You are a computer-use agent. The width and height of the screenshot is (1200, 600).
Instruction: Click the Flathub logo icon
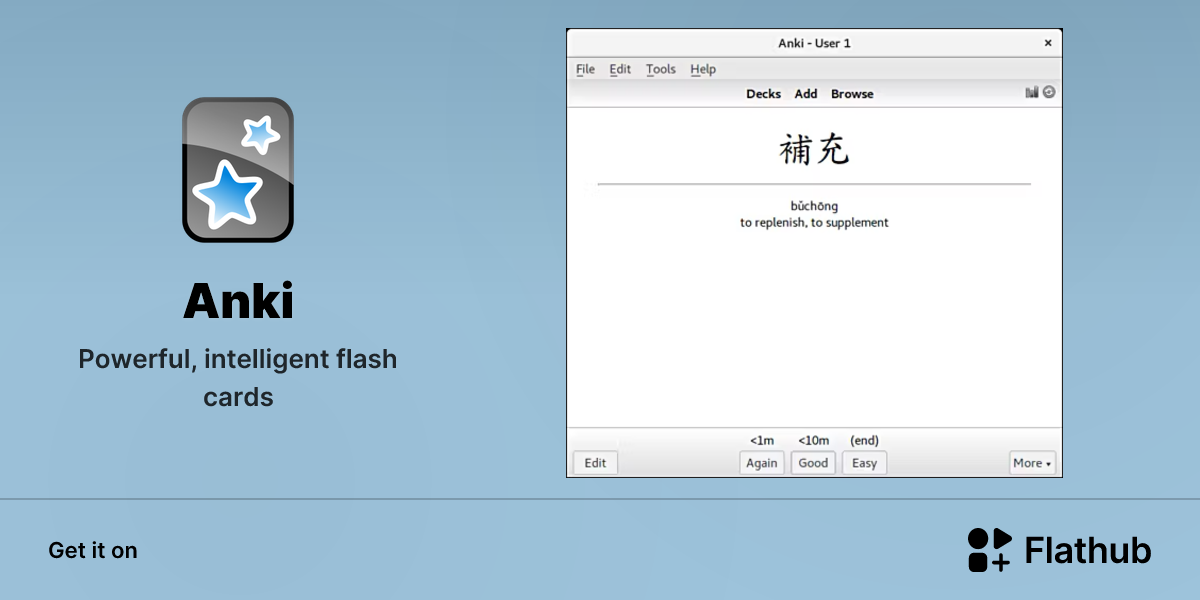989,550
